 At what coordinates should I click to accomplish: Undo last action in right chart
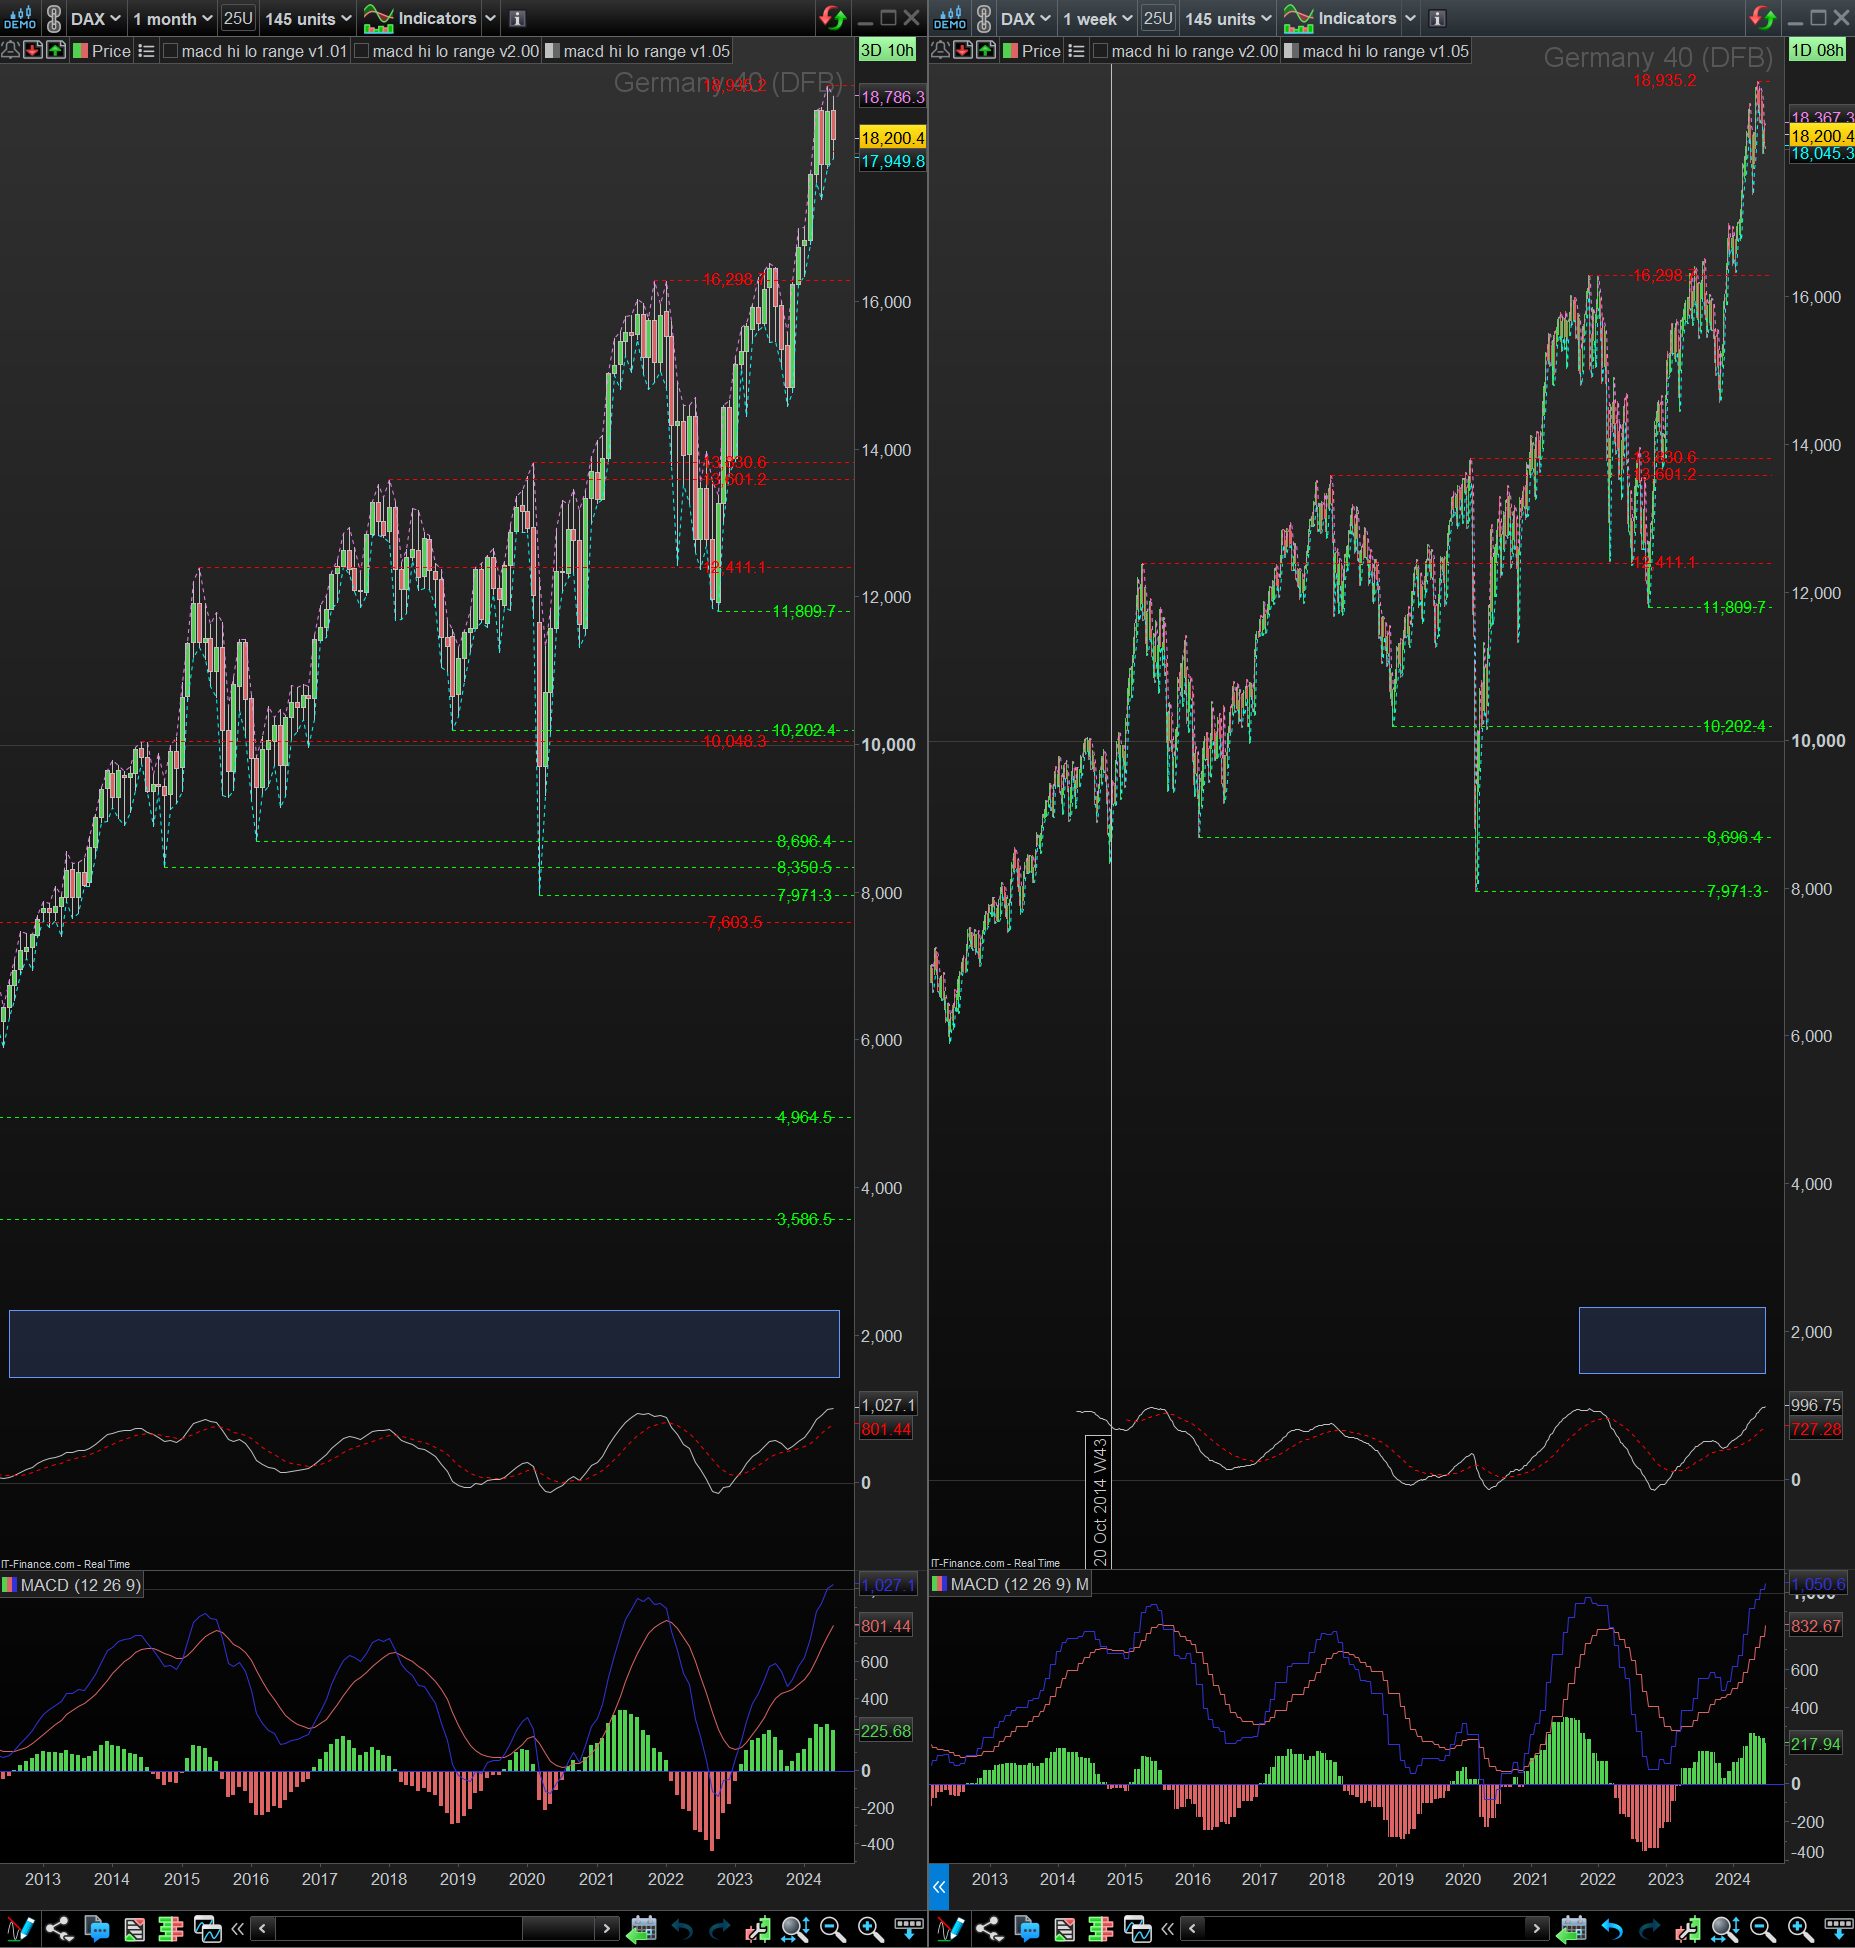coord(1612,1928)
